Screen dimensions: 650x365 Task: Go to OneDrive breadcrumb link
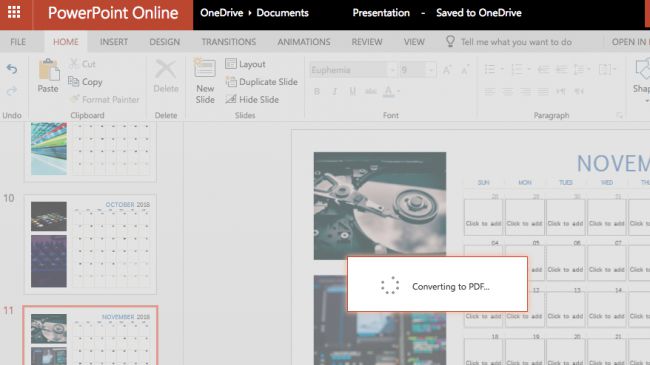pos(222,13)
